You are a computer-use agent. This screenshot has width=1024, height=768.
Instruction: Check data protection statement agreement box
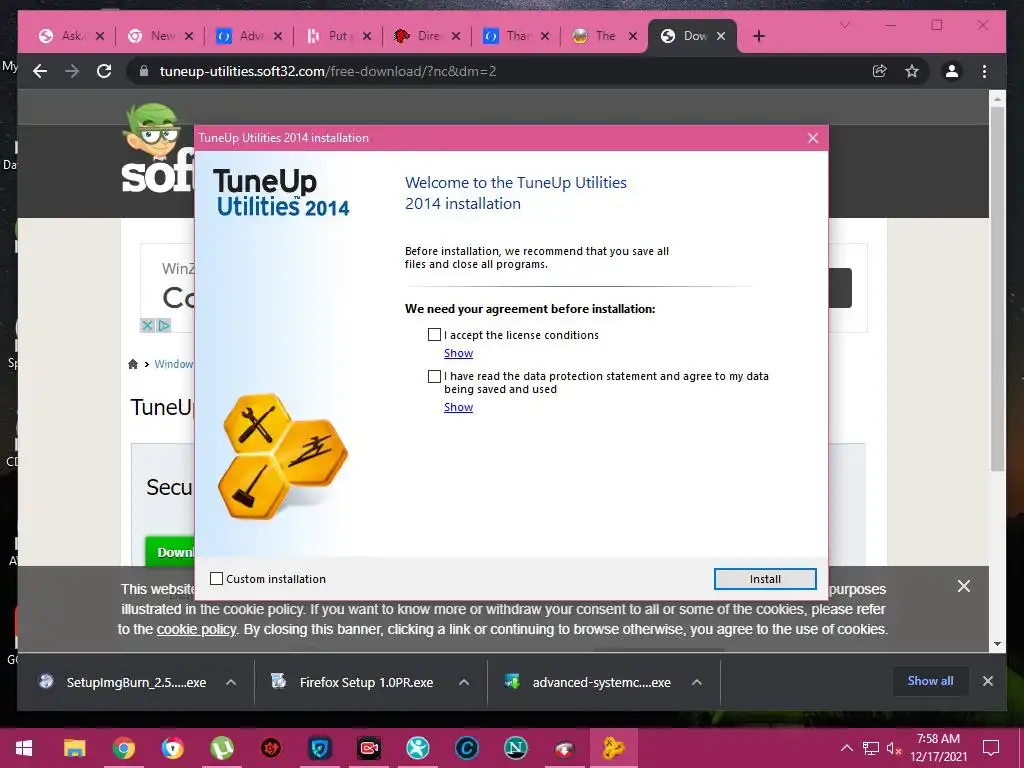point(434,376)
